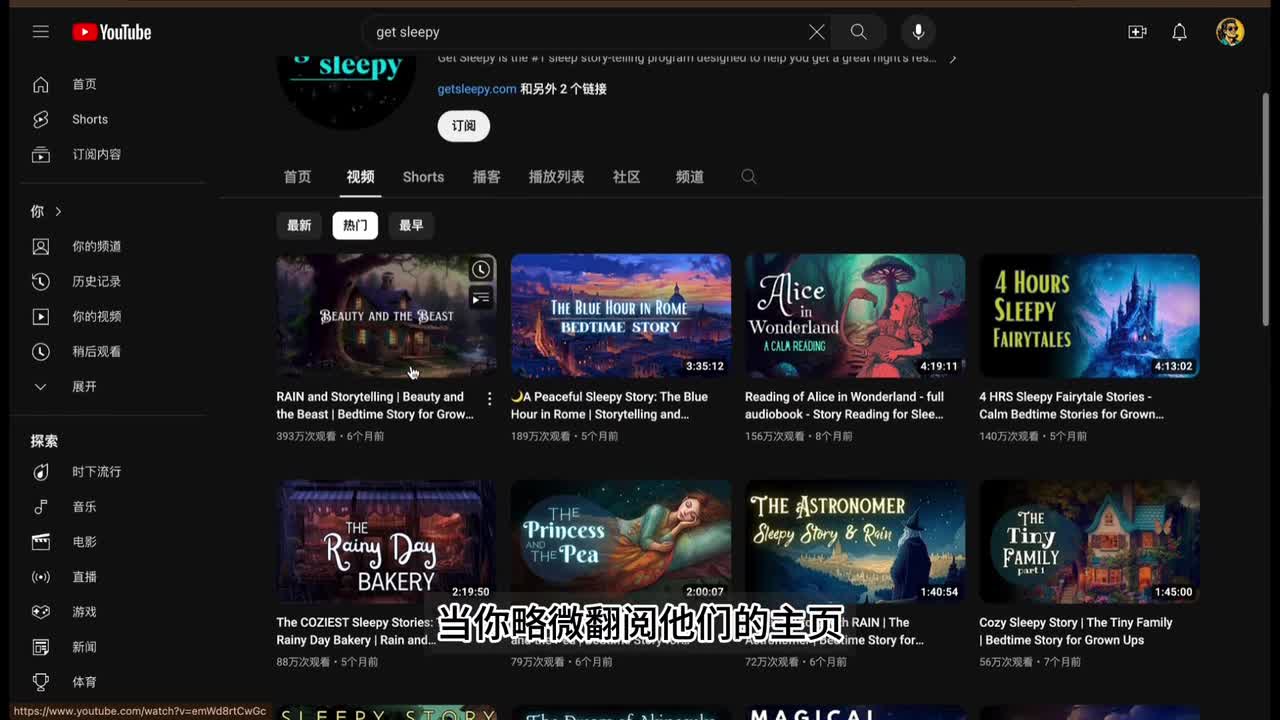Open more options for Beauty and the Beast video
1280x720 pixels.
pyautogui.click(x=489, y=399)
